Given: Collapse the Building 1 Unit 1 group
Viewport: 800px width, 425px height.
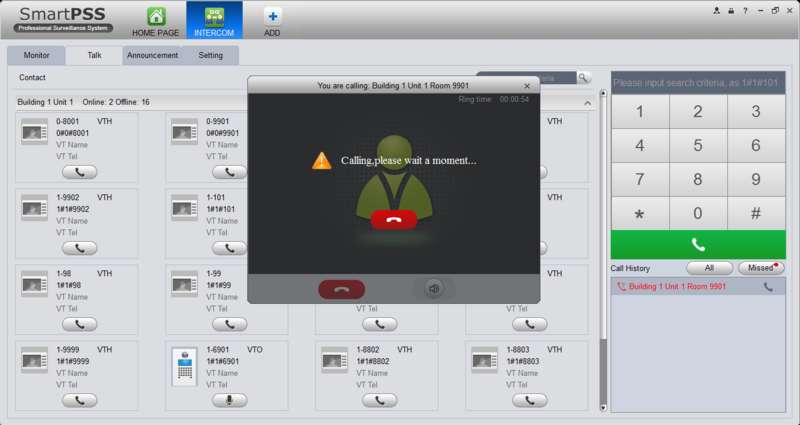Looking at the screenshot, I should point(587,103).
